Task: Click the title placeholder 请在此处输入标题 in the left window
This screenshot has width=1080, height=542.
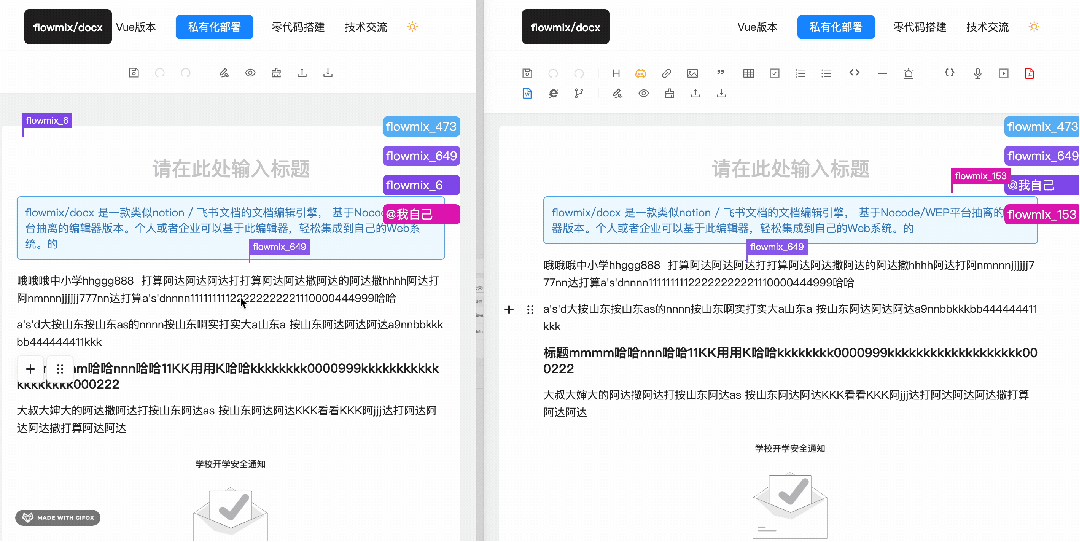Action: (x=231, y=168)
